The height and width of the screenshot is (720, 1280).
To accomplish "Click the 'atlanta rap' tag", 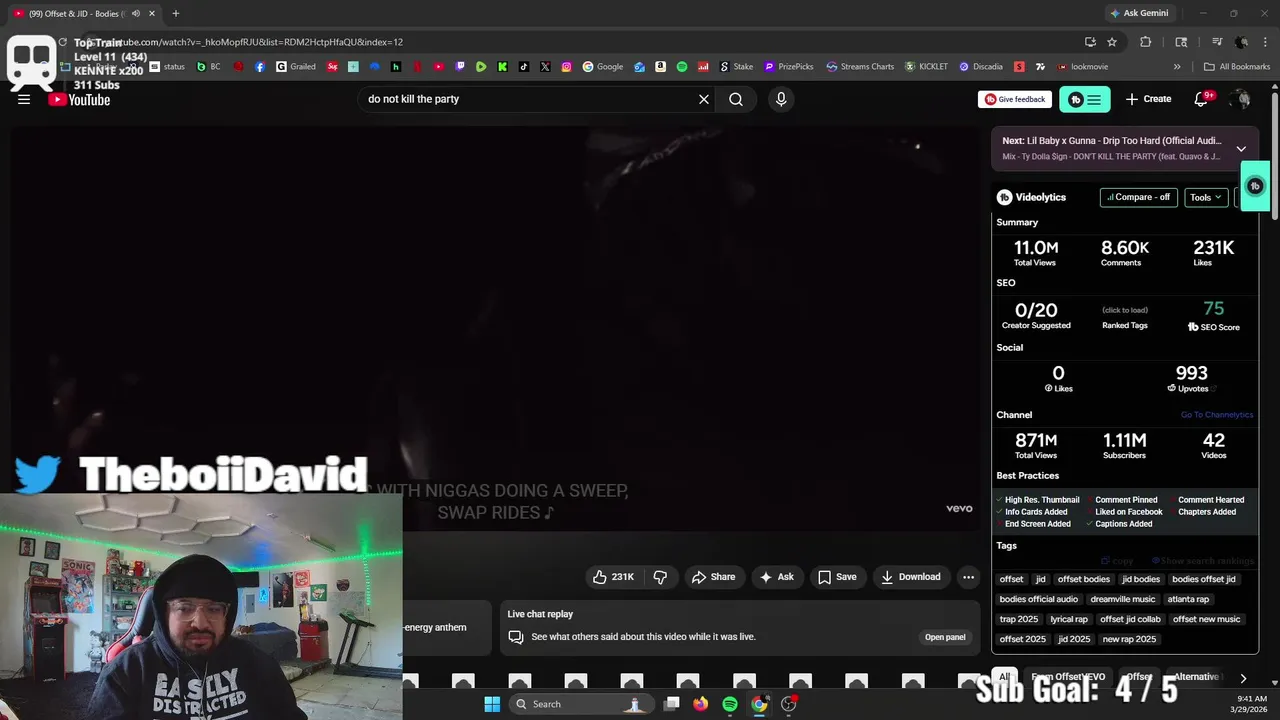I will (1188, 599).
